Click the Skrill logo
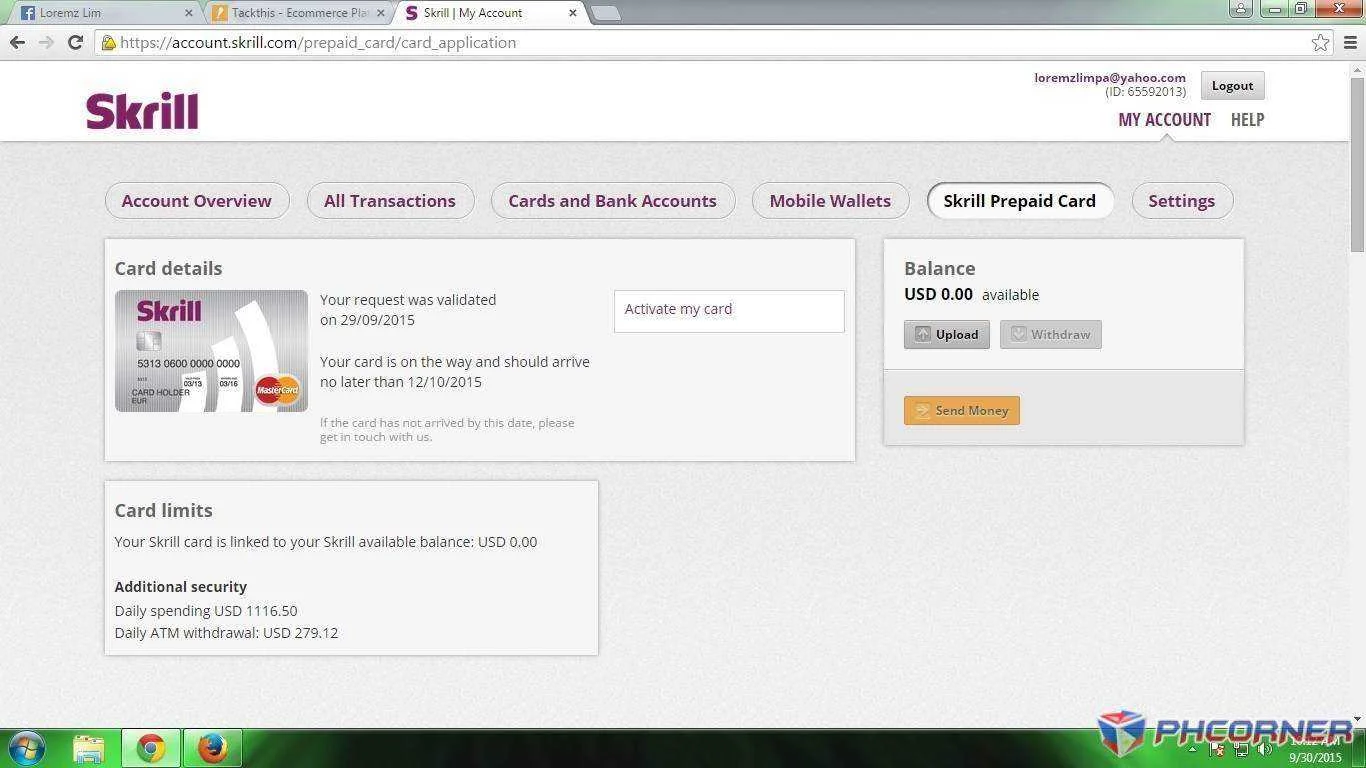Screen dimensions: 1366x768 point(142,111)
